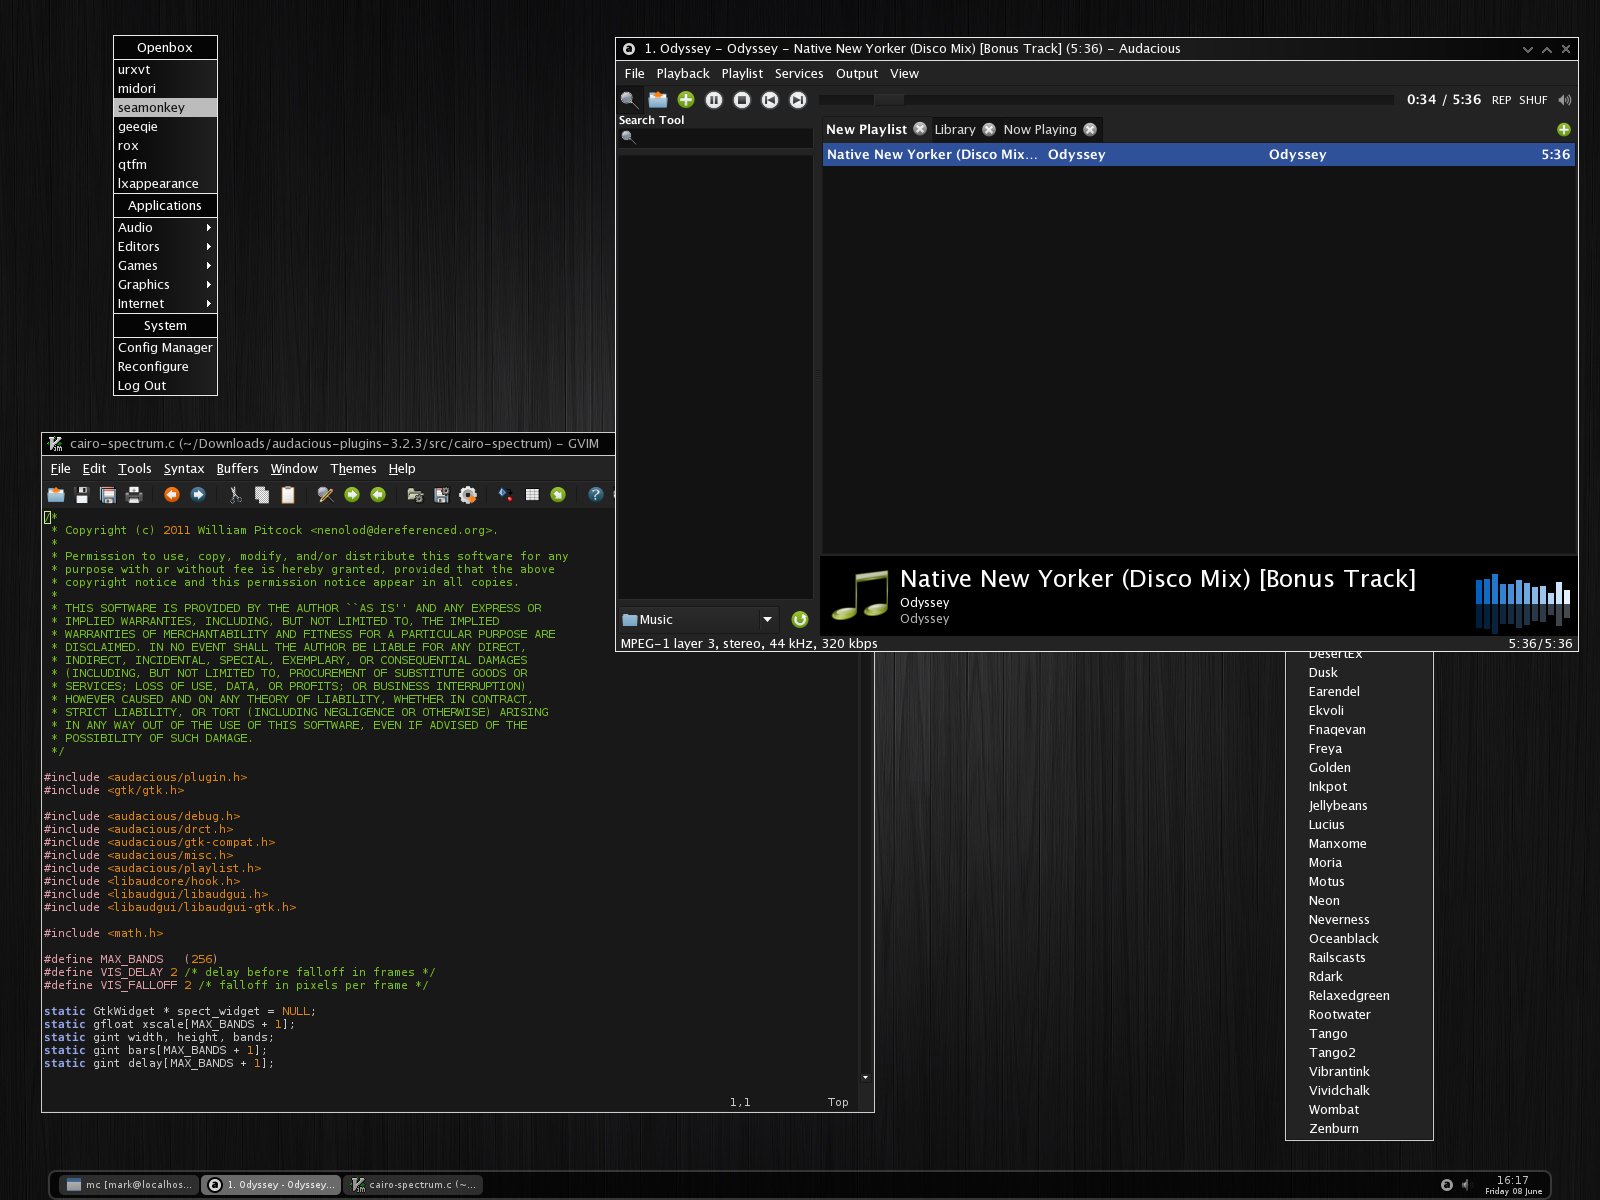This screenshot has height=1200, width=1600.
Task: Click the Save Session icon in GVIM
Action: 442,494
